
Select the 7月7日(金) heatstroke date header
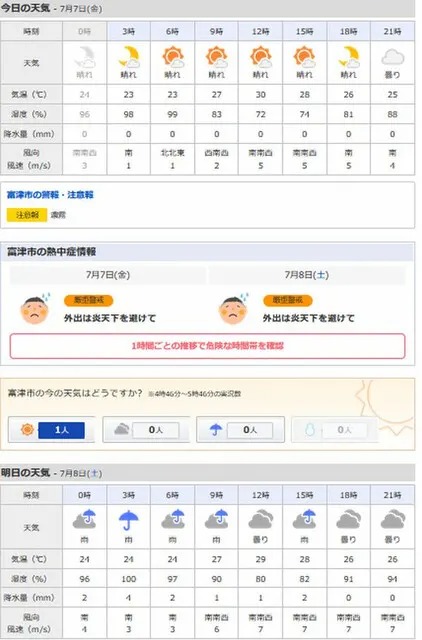click(x=108, y=275)
